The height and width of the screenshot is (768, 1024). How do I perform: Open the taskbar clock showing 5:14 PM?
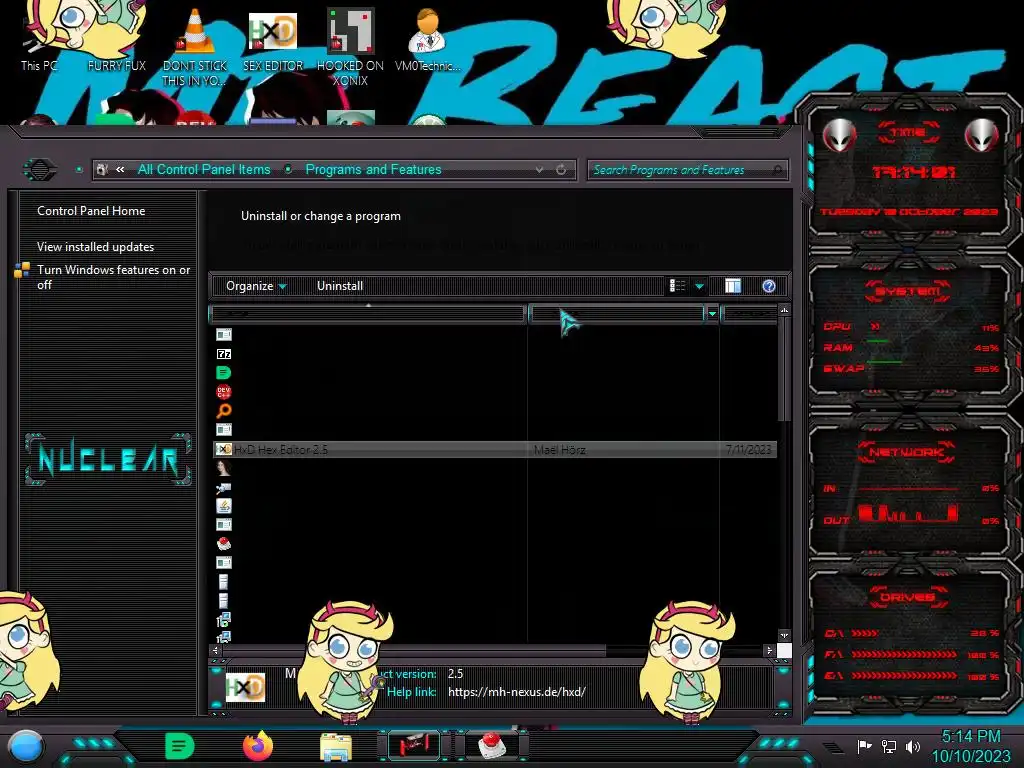point(970,746)
